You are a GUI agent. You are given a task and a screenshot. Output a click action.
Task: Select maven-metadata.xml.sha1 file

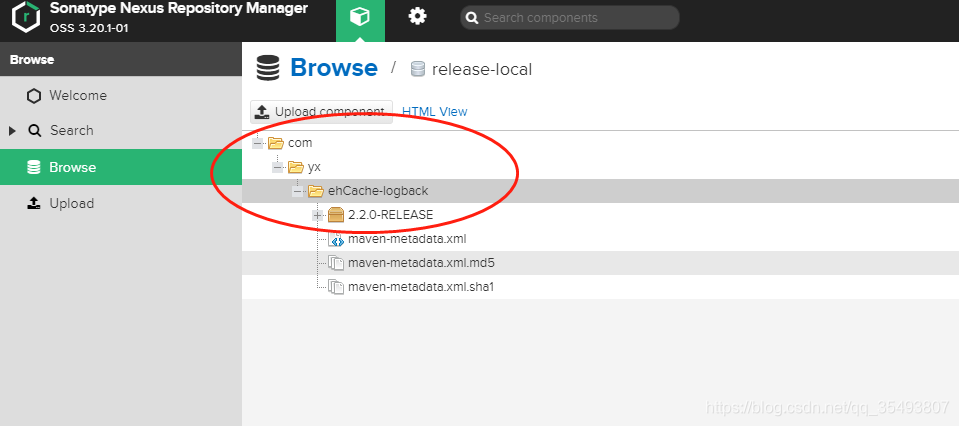(x=421, y=287)
